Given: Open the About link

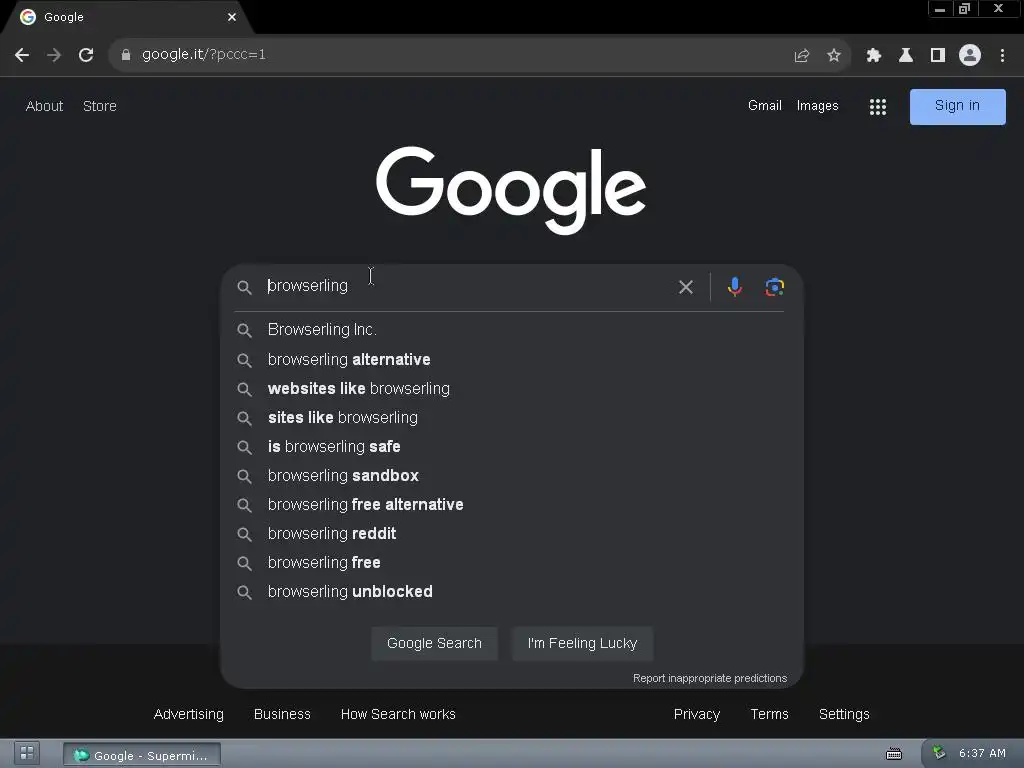Looking at the screenshot, I should pyautogui.click(x=44, y=106).
